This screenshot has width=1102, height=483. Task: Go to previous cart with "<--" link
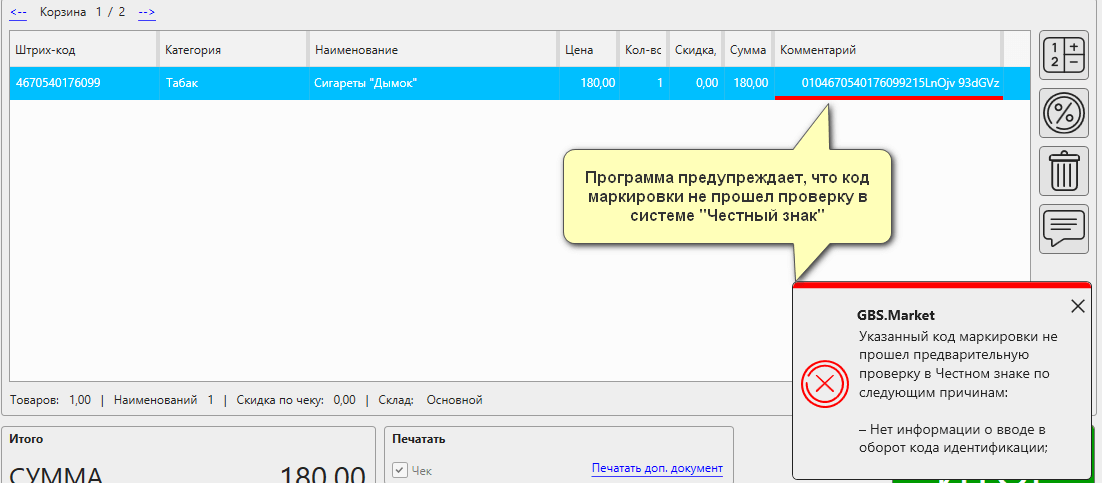point(18,13)
